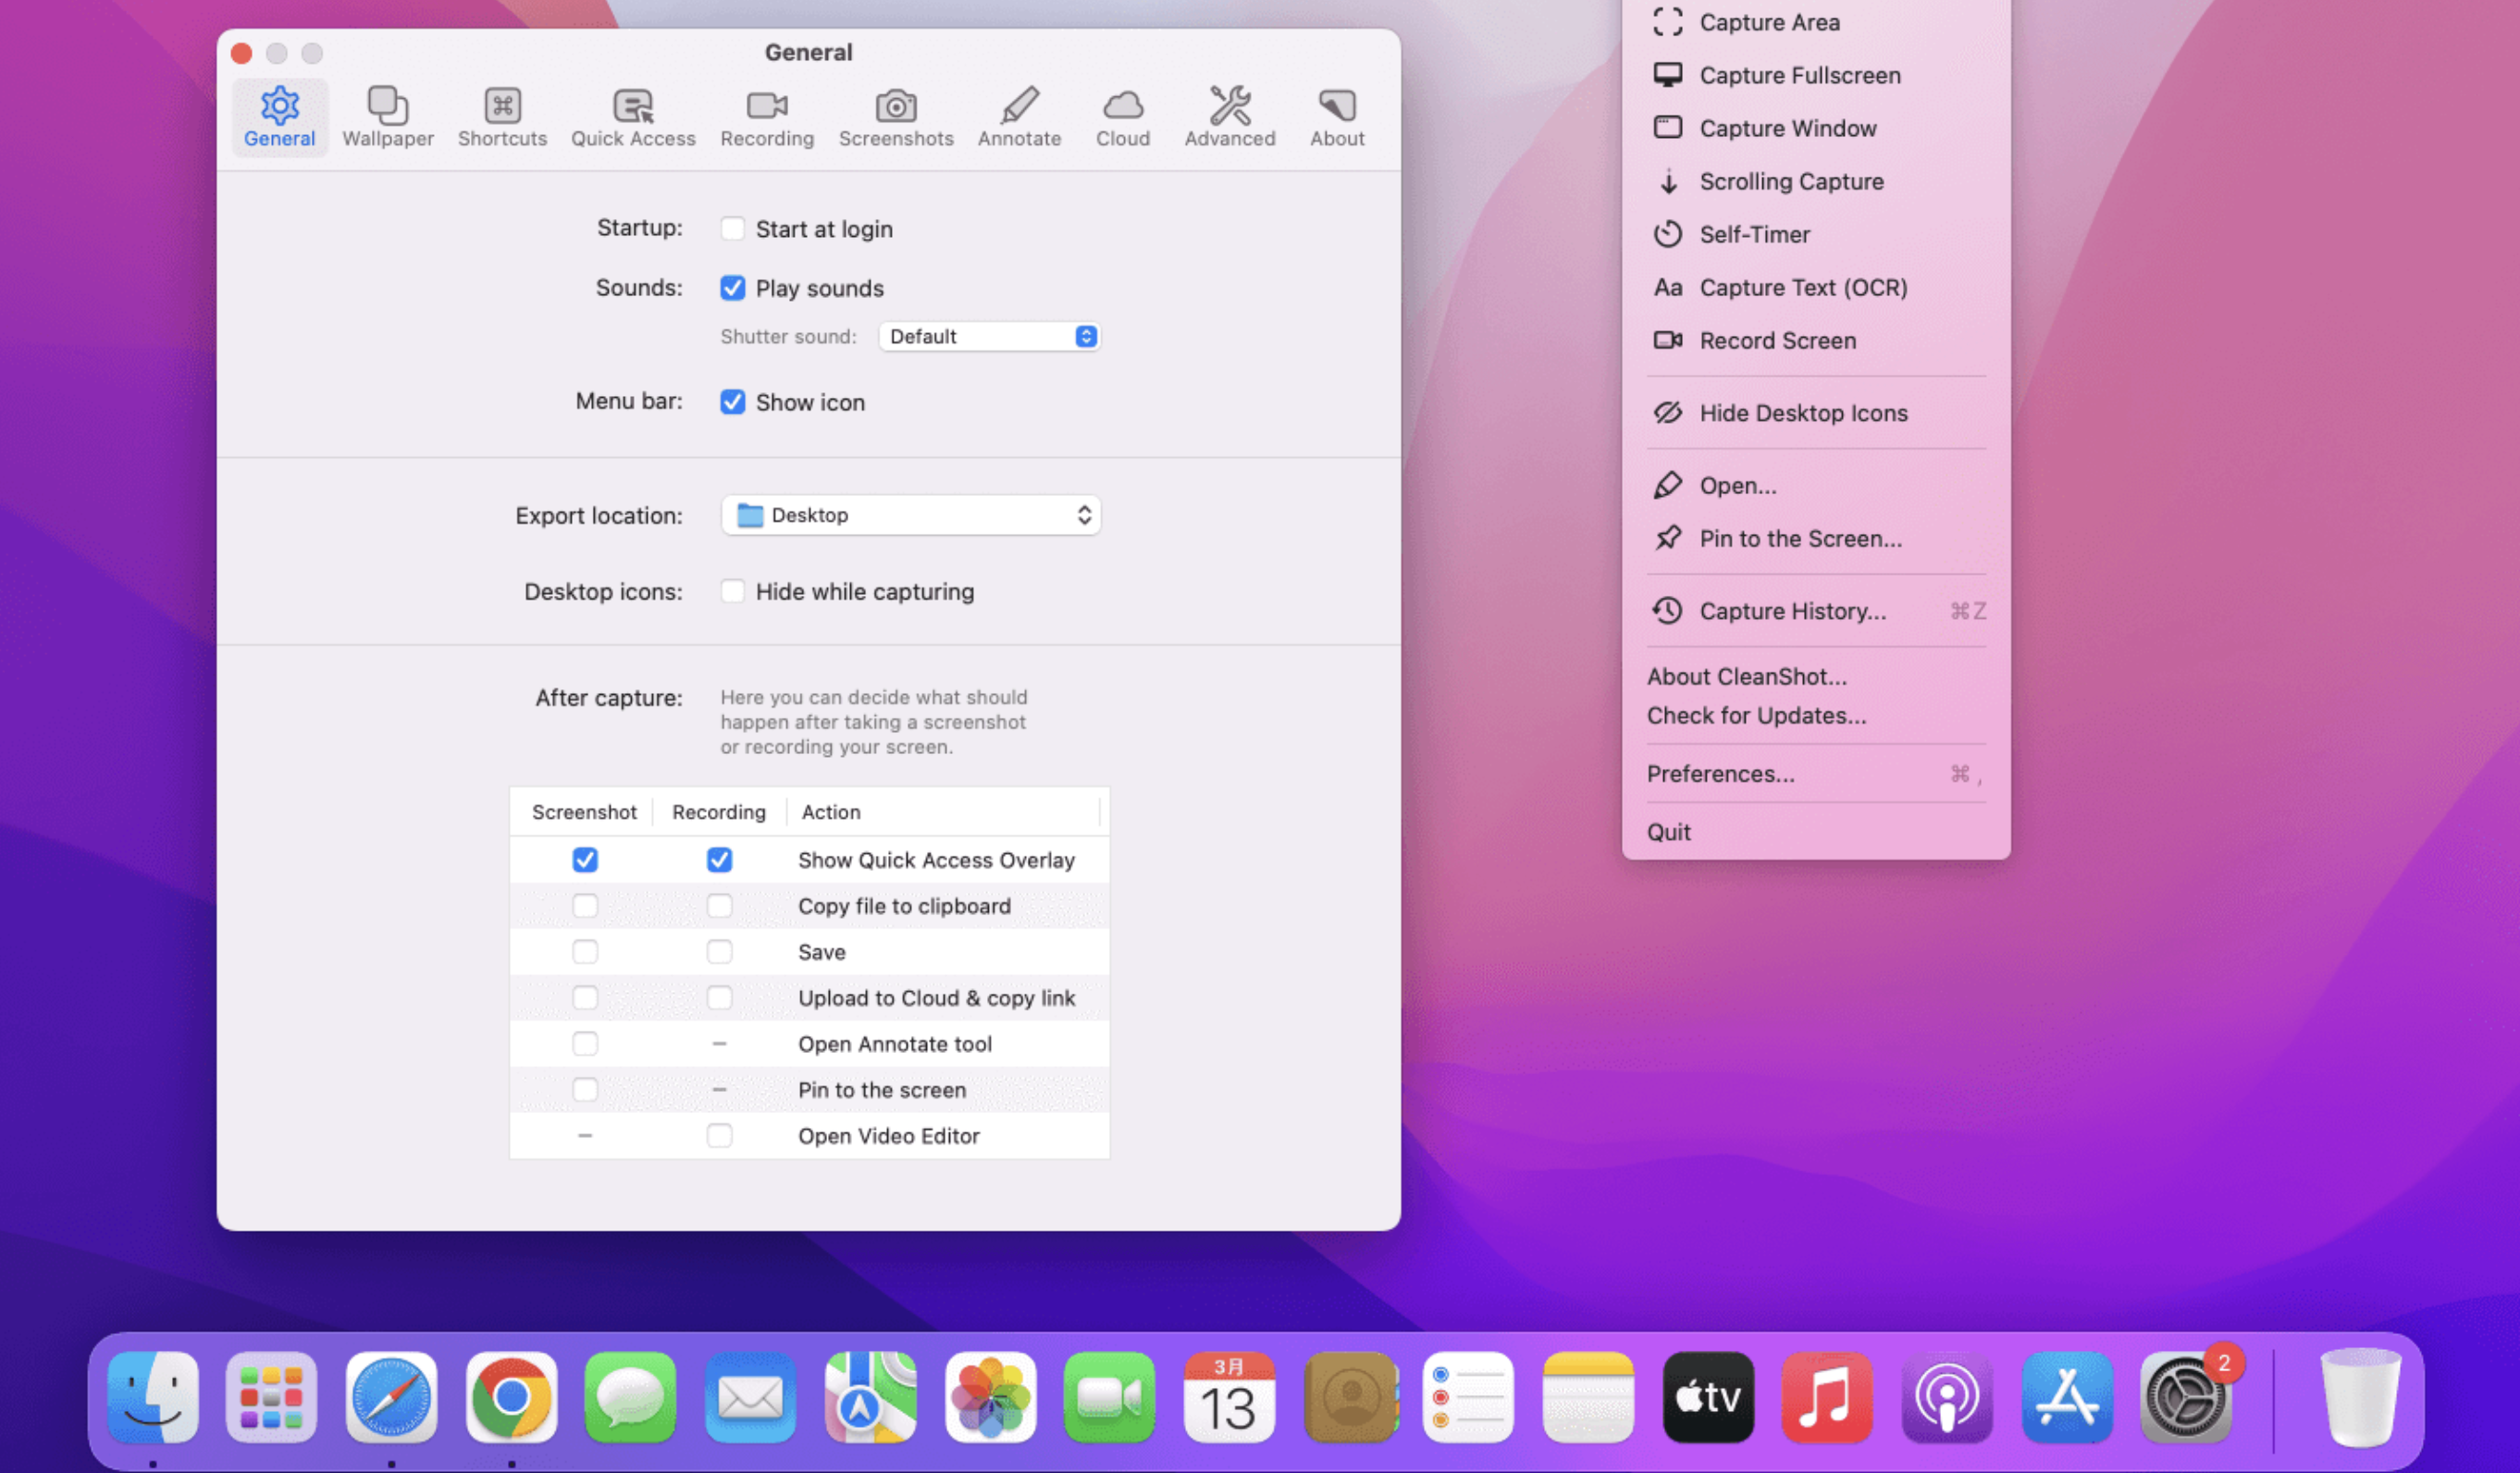Image resolution: width=2520 pixels, height=1473 pixels.
Task: Open the Cloud settings icon
Action: [1122, 115]
